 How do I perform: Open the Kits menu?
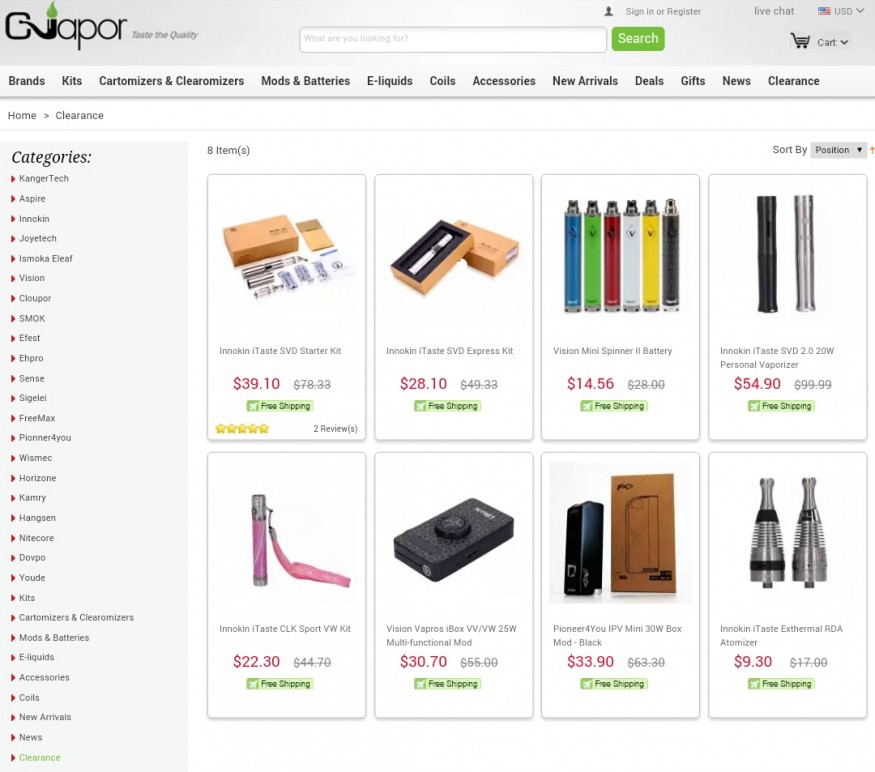click(72, 81)
